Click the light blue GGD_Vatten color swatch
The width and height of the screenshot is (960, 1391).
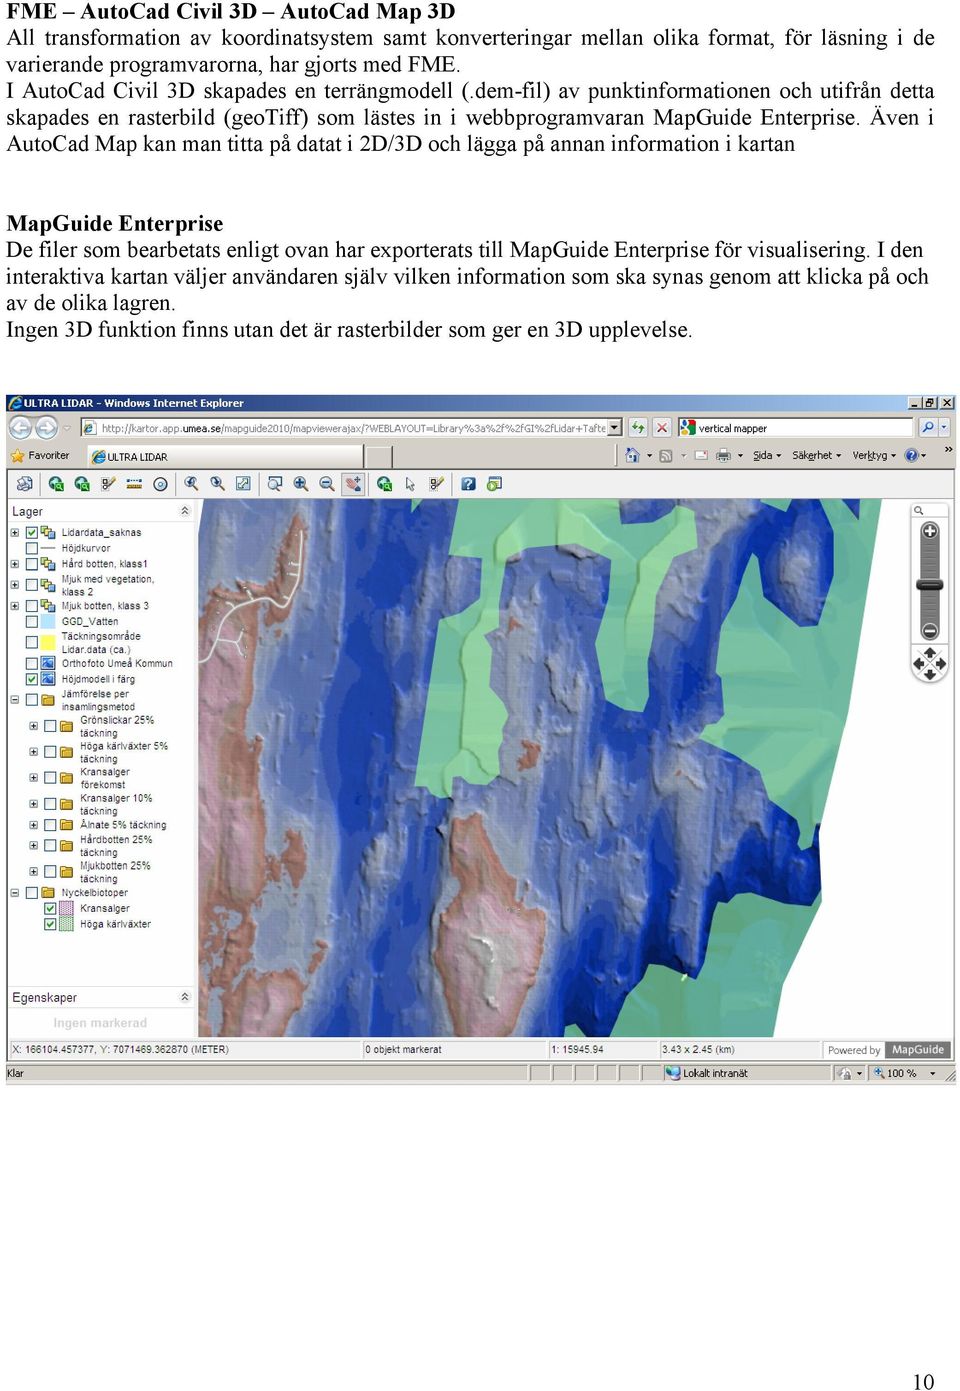[47, 622]
